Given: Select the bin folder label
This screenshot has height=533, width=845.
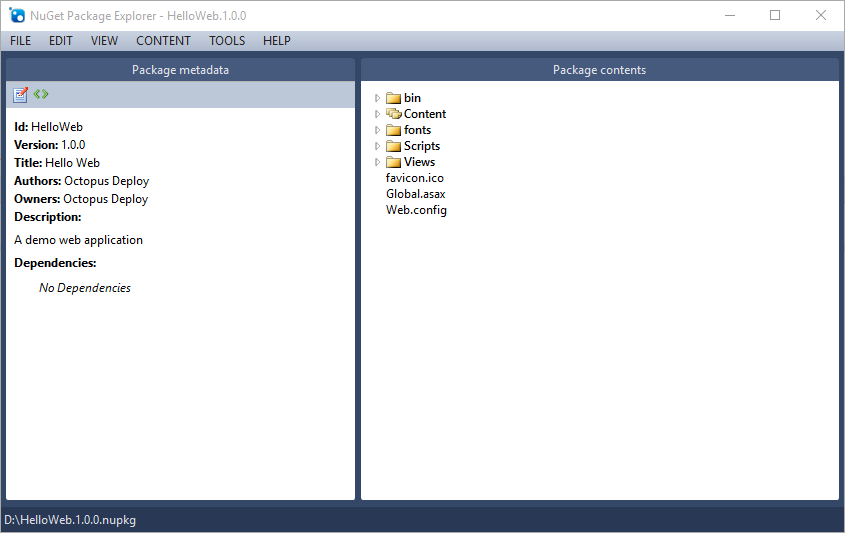Looking at the screenshot, I should (412, 98).
